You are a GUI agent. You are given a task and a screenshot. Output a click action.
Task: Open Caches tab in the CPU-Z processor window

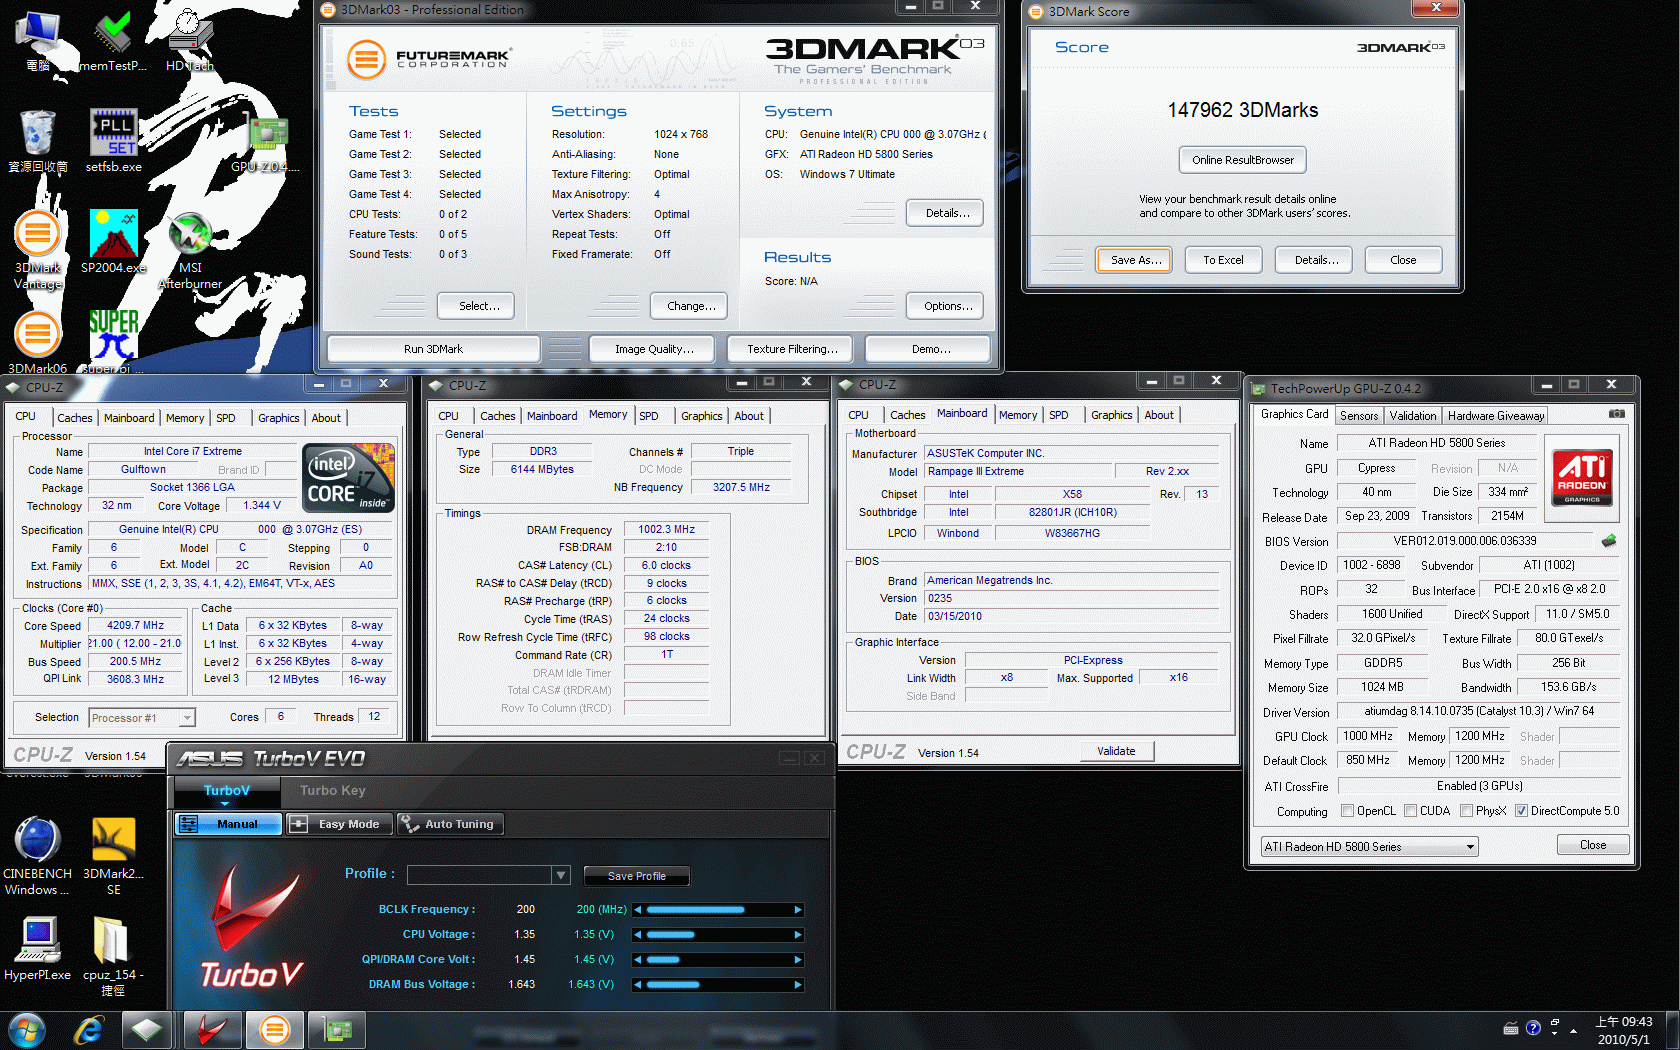coord(75,418)
